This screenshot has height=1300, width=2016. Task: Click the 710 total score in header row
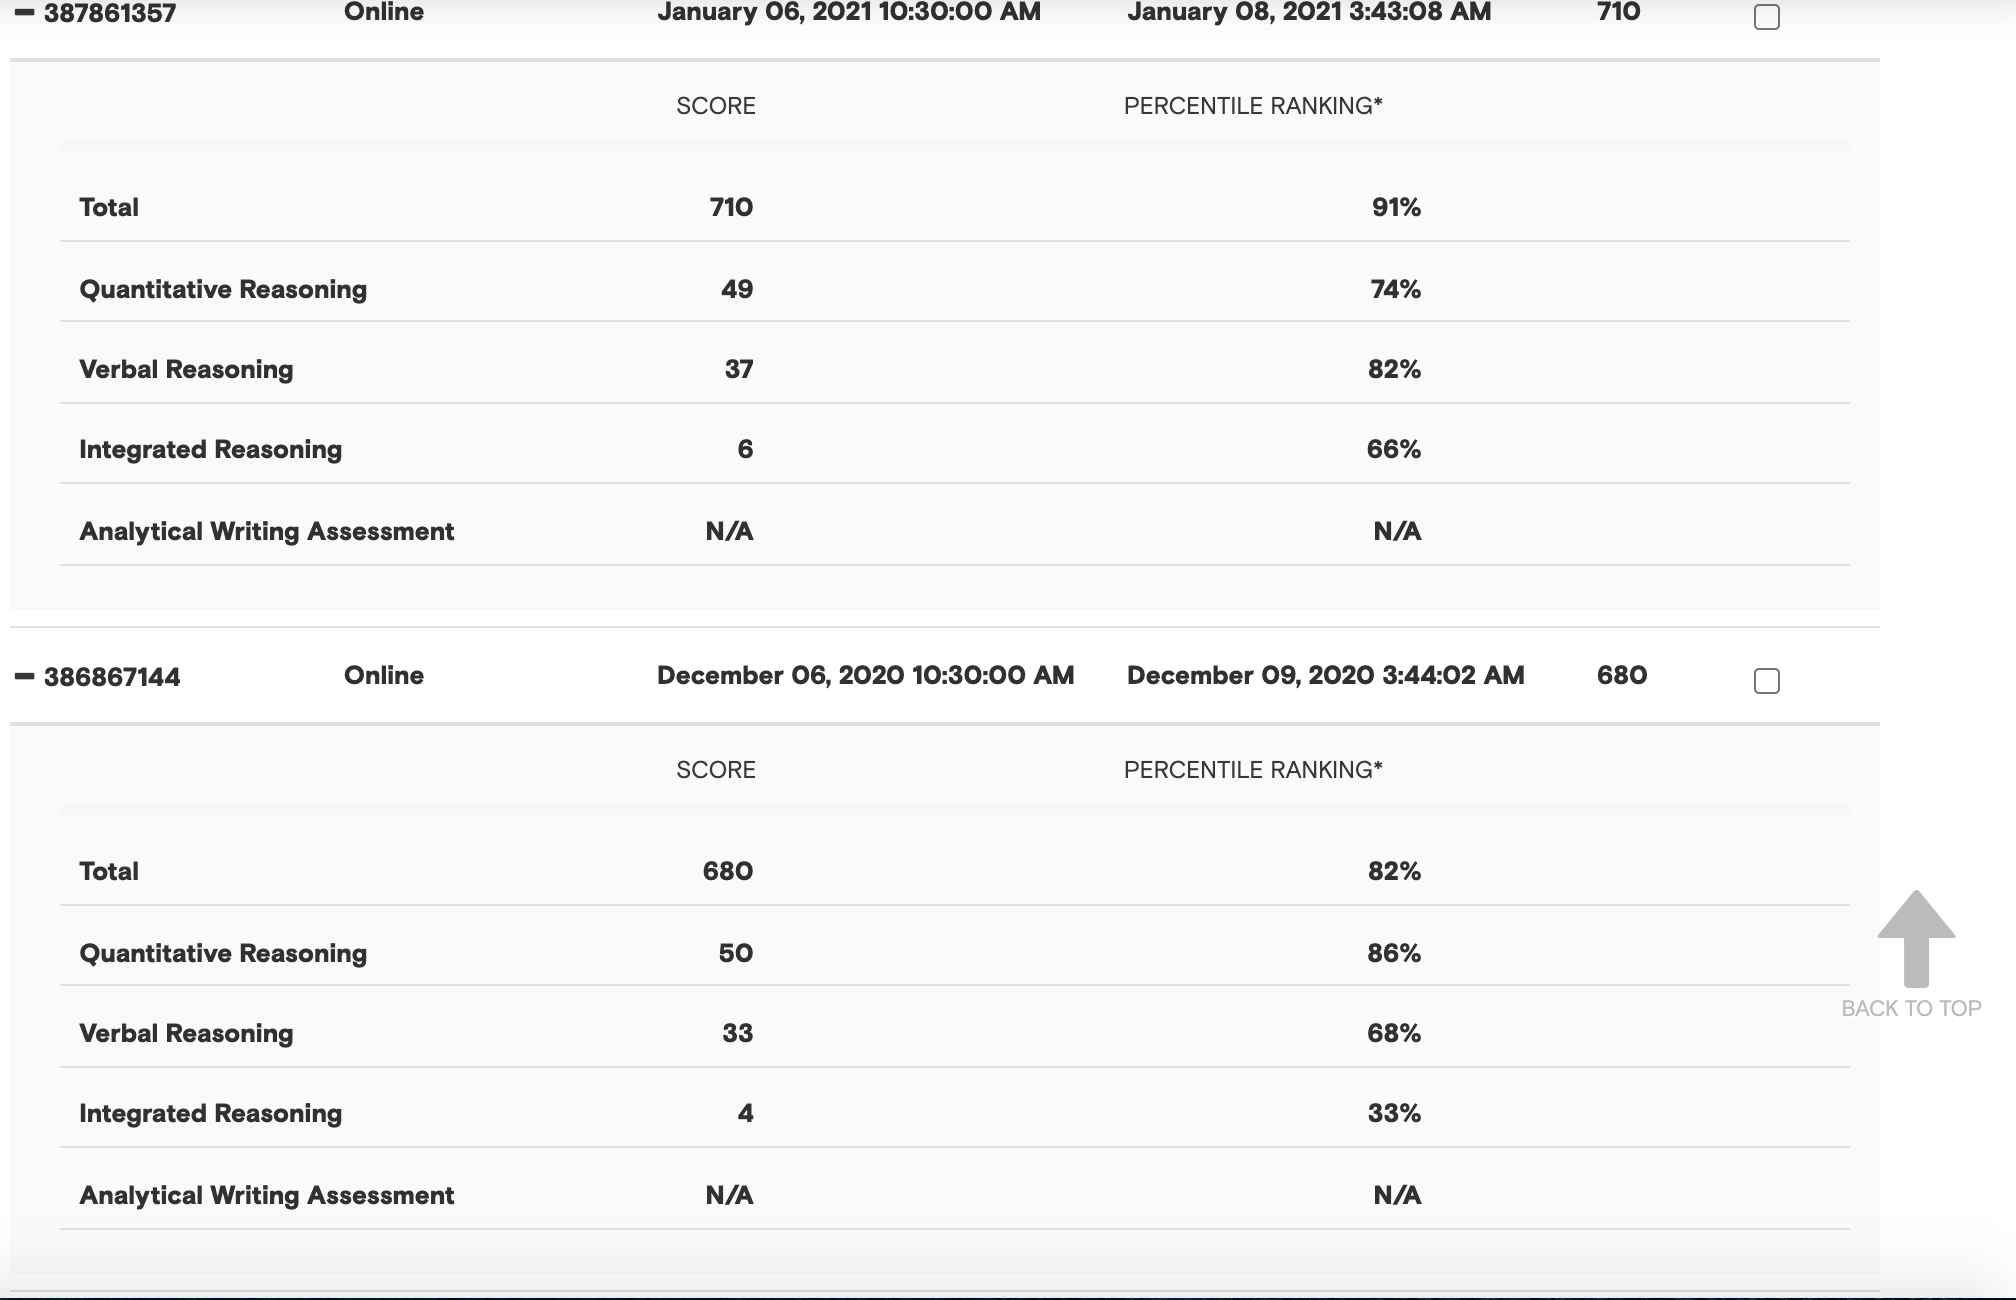1620,13
